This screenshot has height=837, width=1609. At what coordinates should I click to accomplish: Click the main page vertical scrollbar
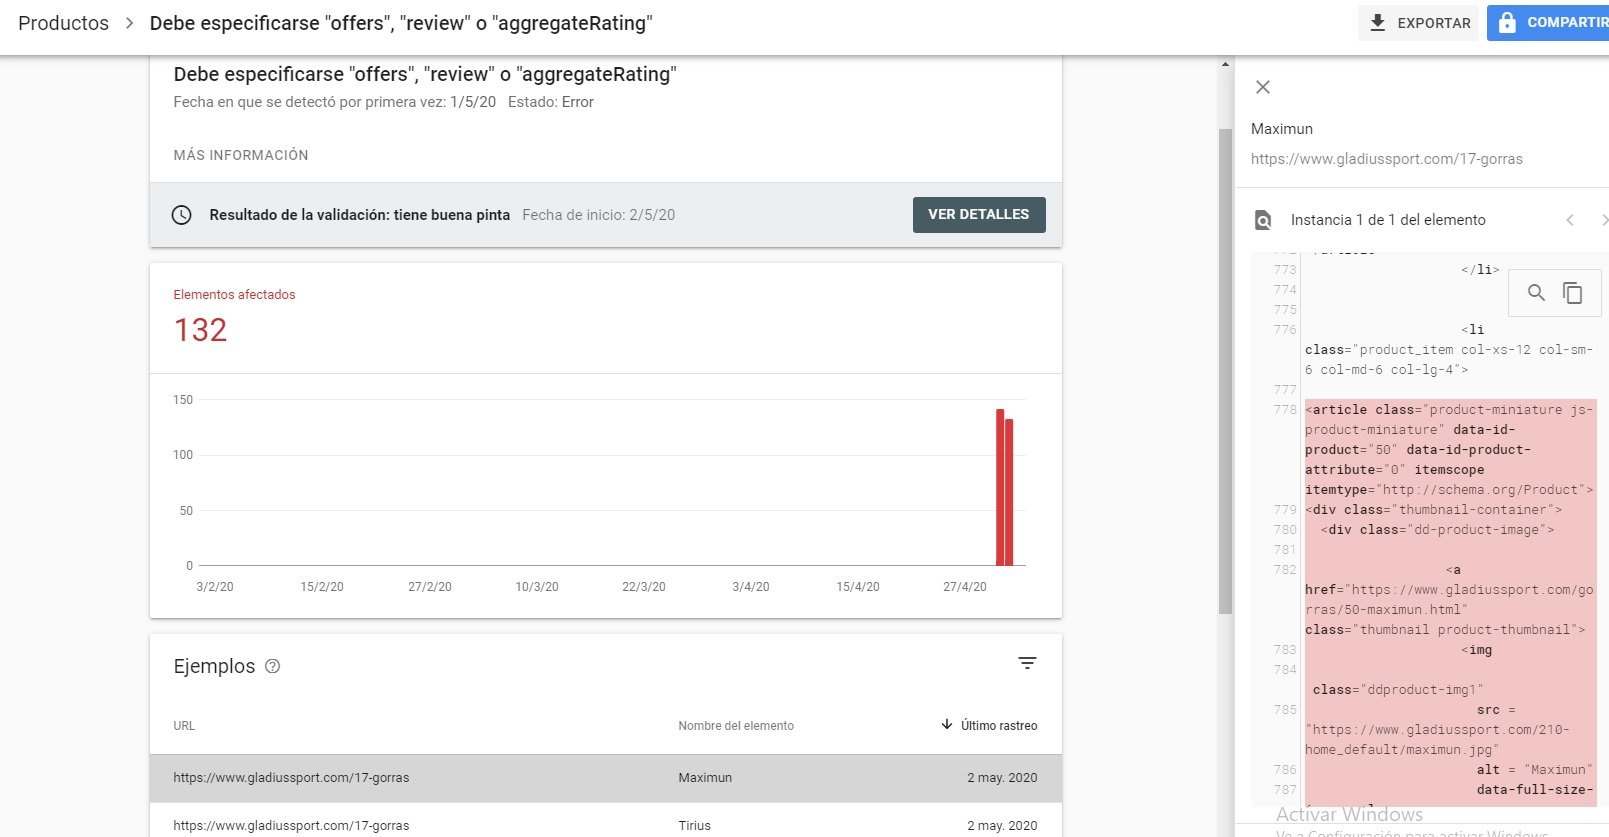(x=1225, y=370)
